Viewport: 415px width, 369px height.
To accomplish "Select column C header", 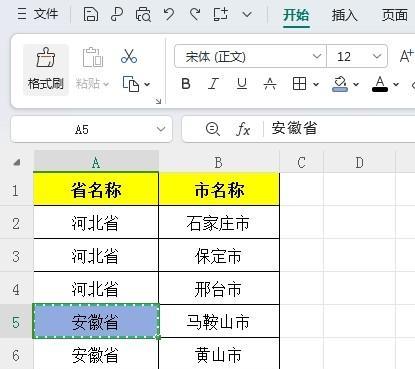I will pos(301,162).
